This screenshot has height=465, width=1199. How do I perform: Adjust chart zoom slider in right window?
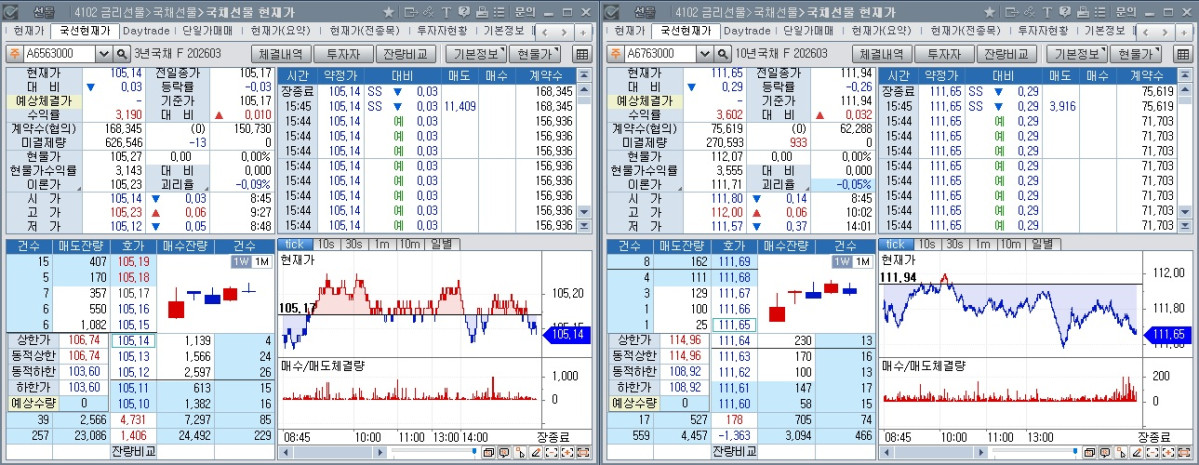point(1075,451)
